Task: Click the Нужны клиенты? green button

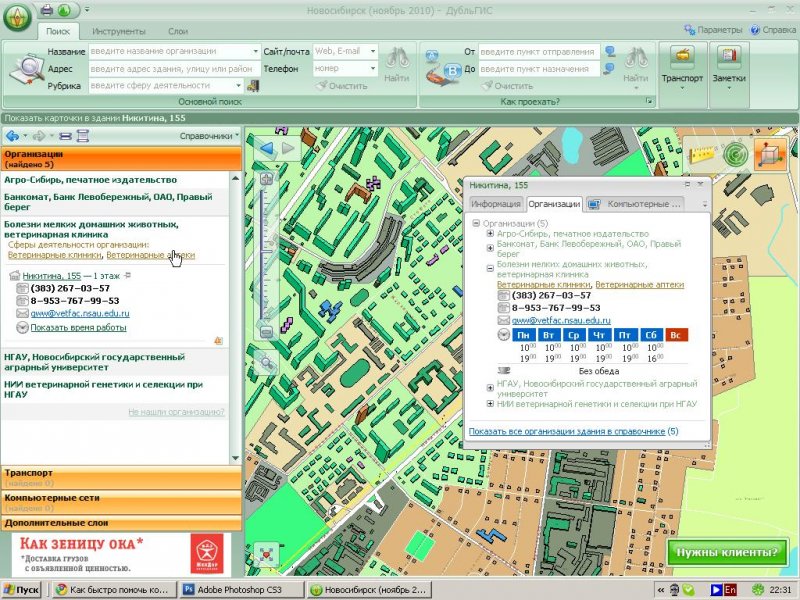Action: pos(727,553)
